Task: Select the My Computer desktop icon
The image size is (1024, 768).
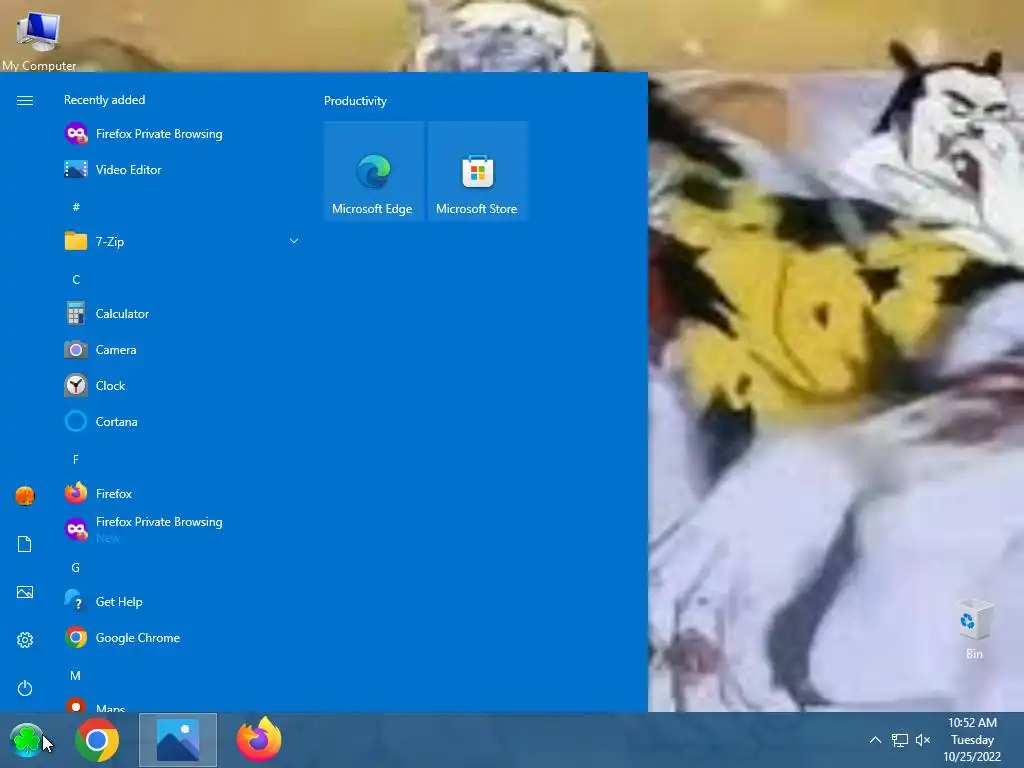Action: pos(39,40)
